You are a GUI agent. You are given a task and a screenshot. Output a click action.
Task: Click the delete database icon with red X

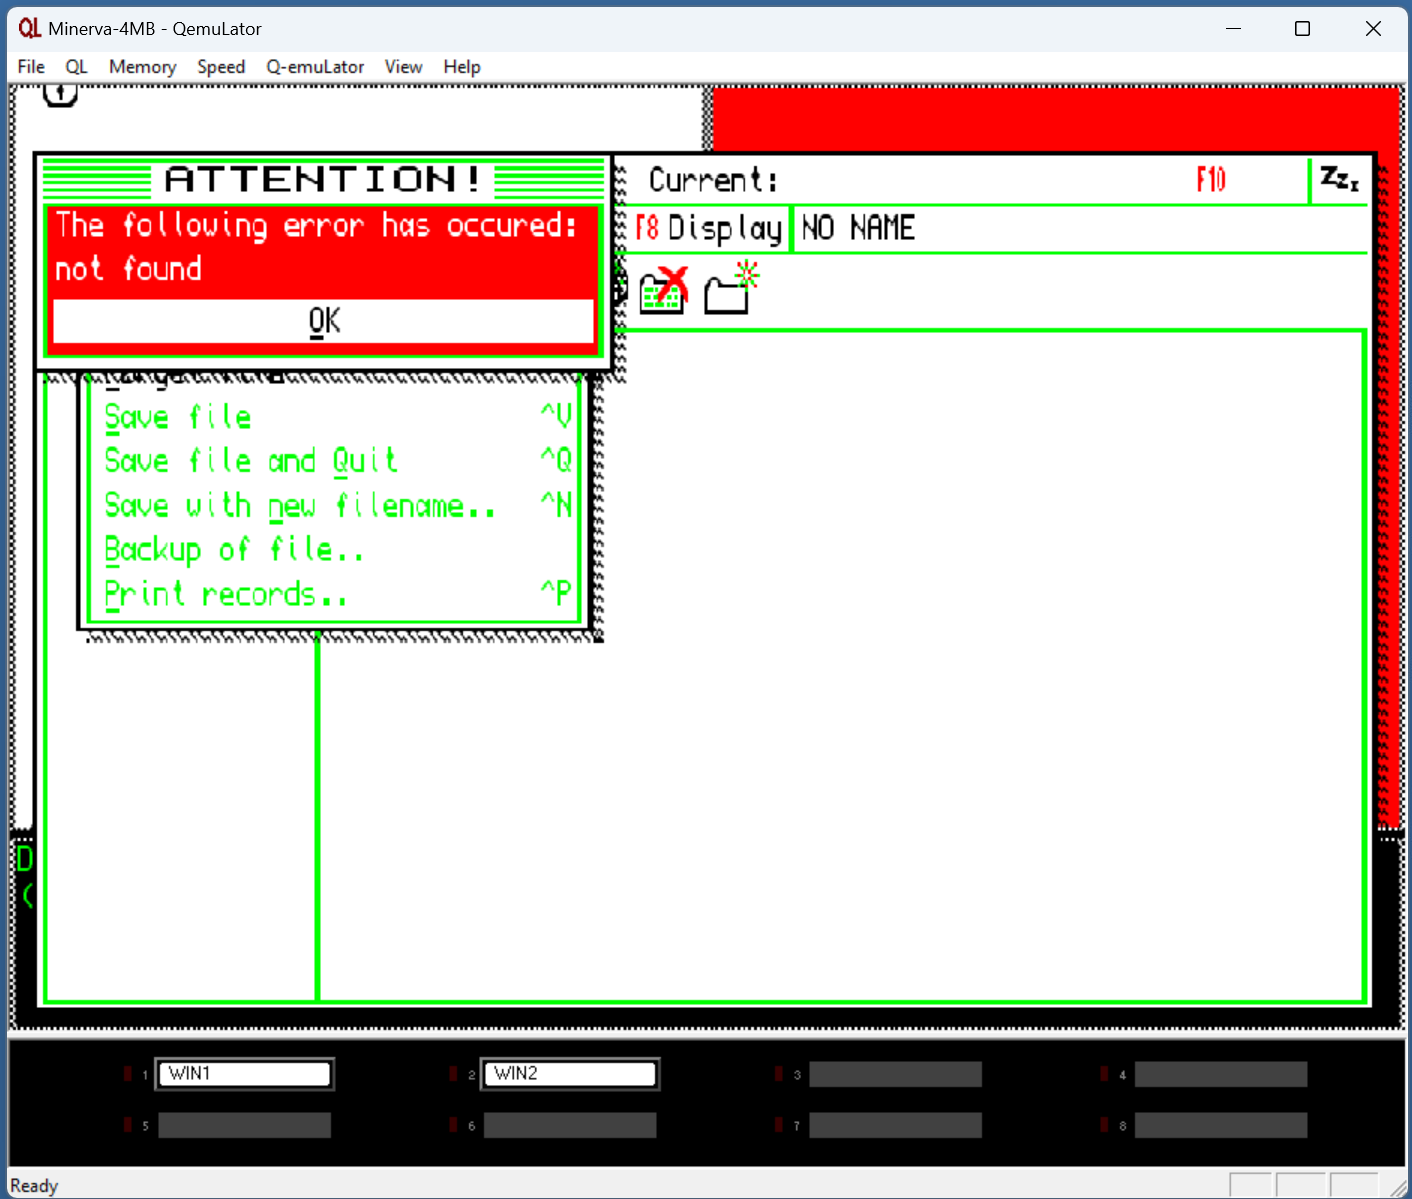tap(663, 291)
